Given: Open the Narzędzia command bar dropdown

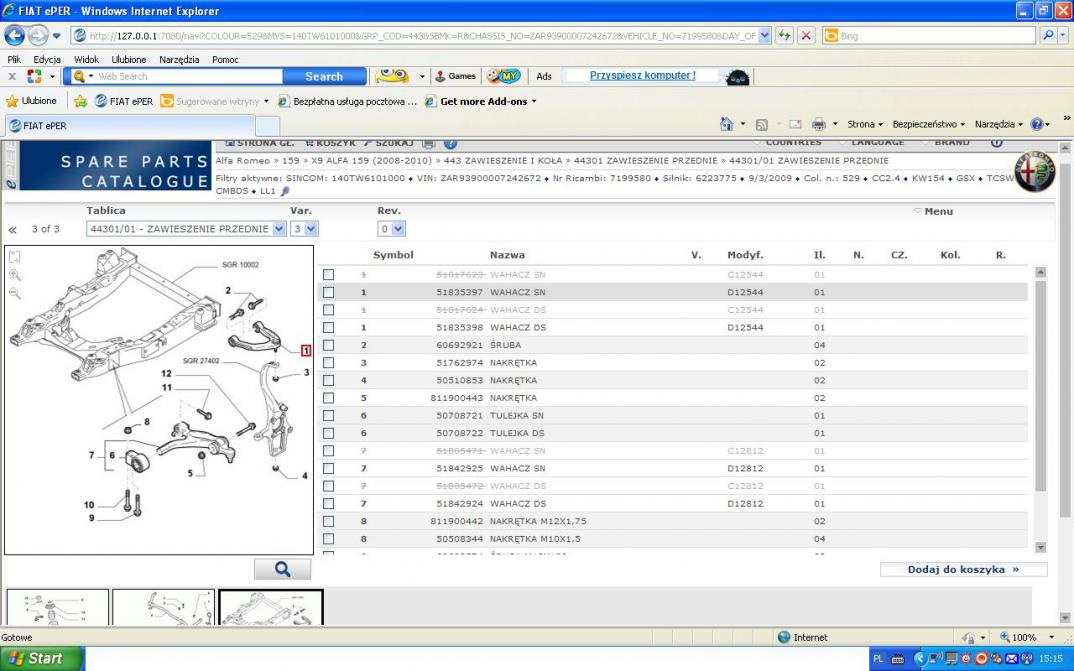Looking at the screenshot, I should coord(998,125).
